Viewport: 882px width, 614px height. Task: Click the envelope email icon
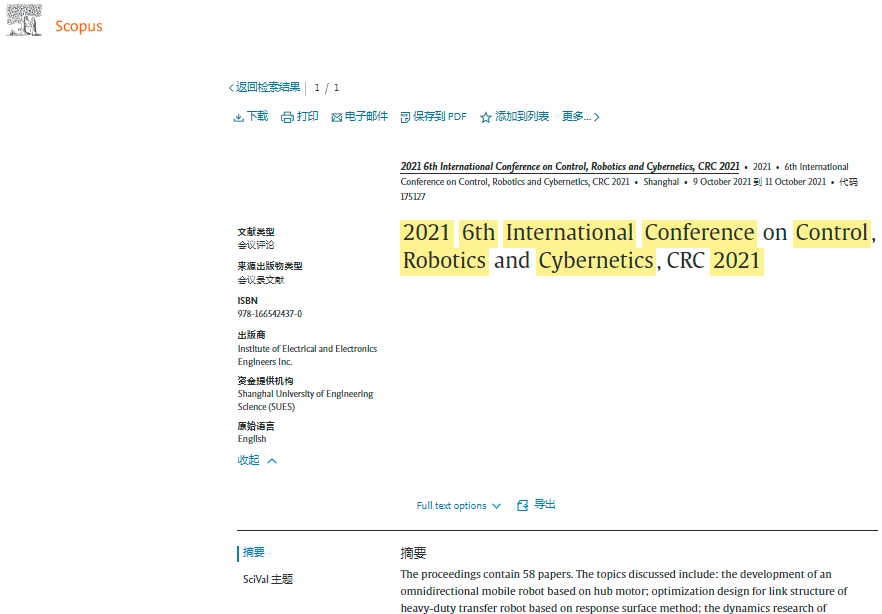(336, 117)
